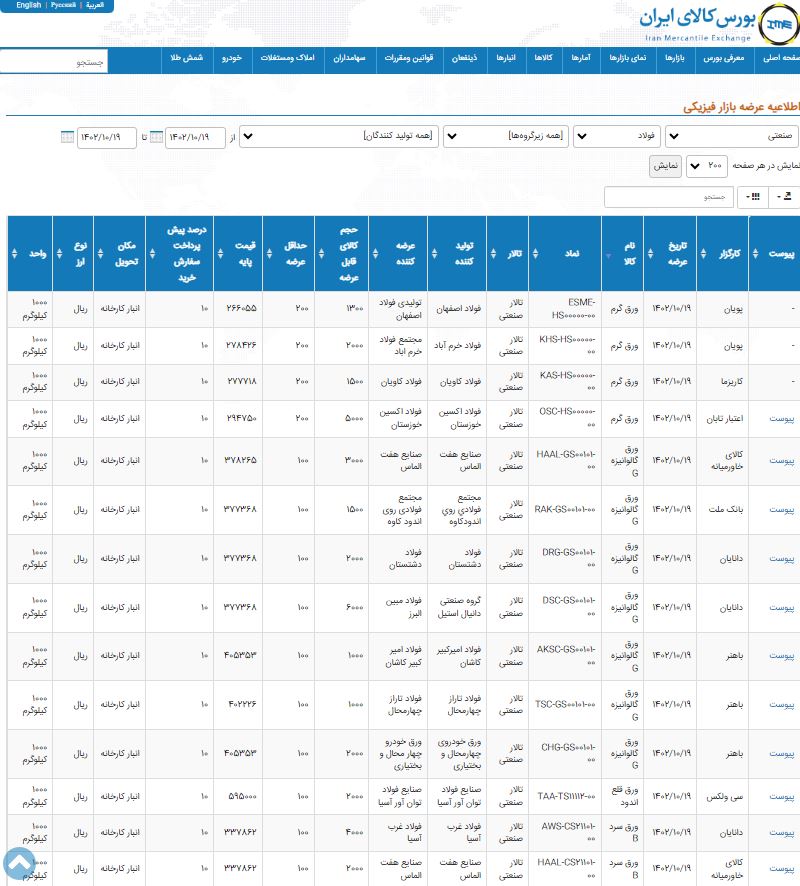This screenshot has width=800, height=886.
Task: Open the column visibility grid icon menu
Action: tap(753, 197)
